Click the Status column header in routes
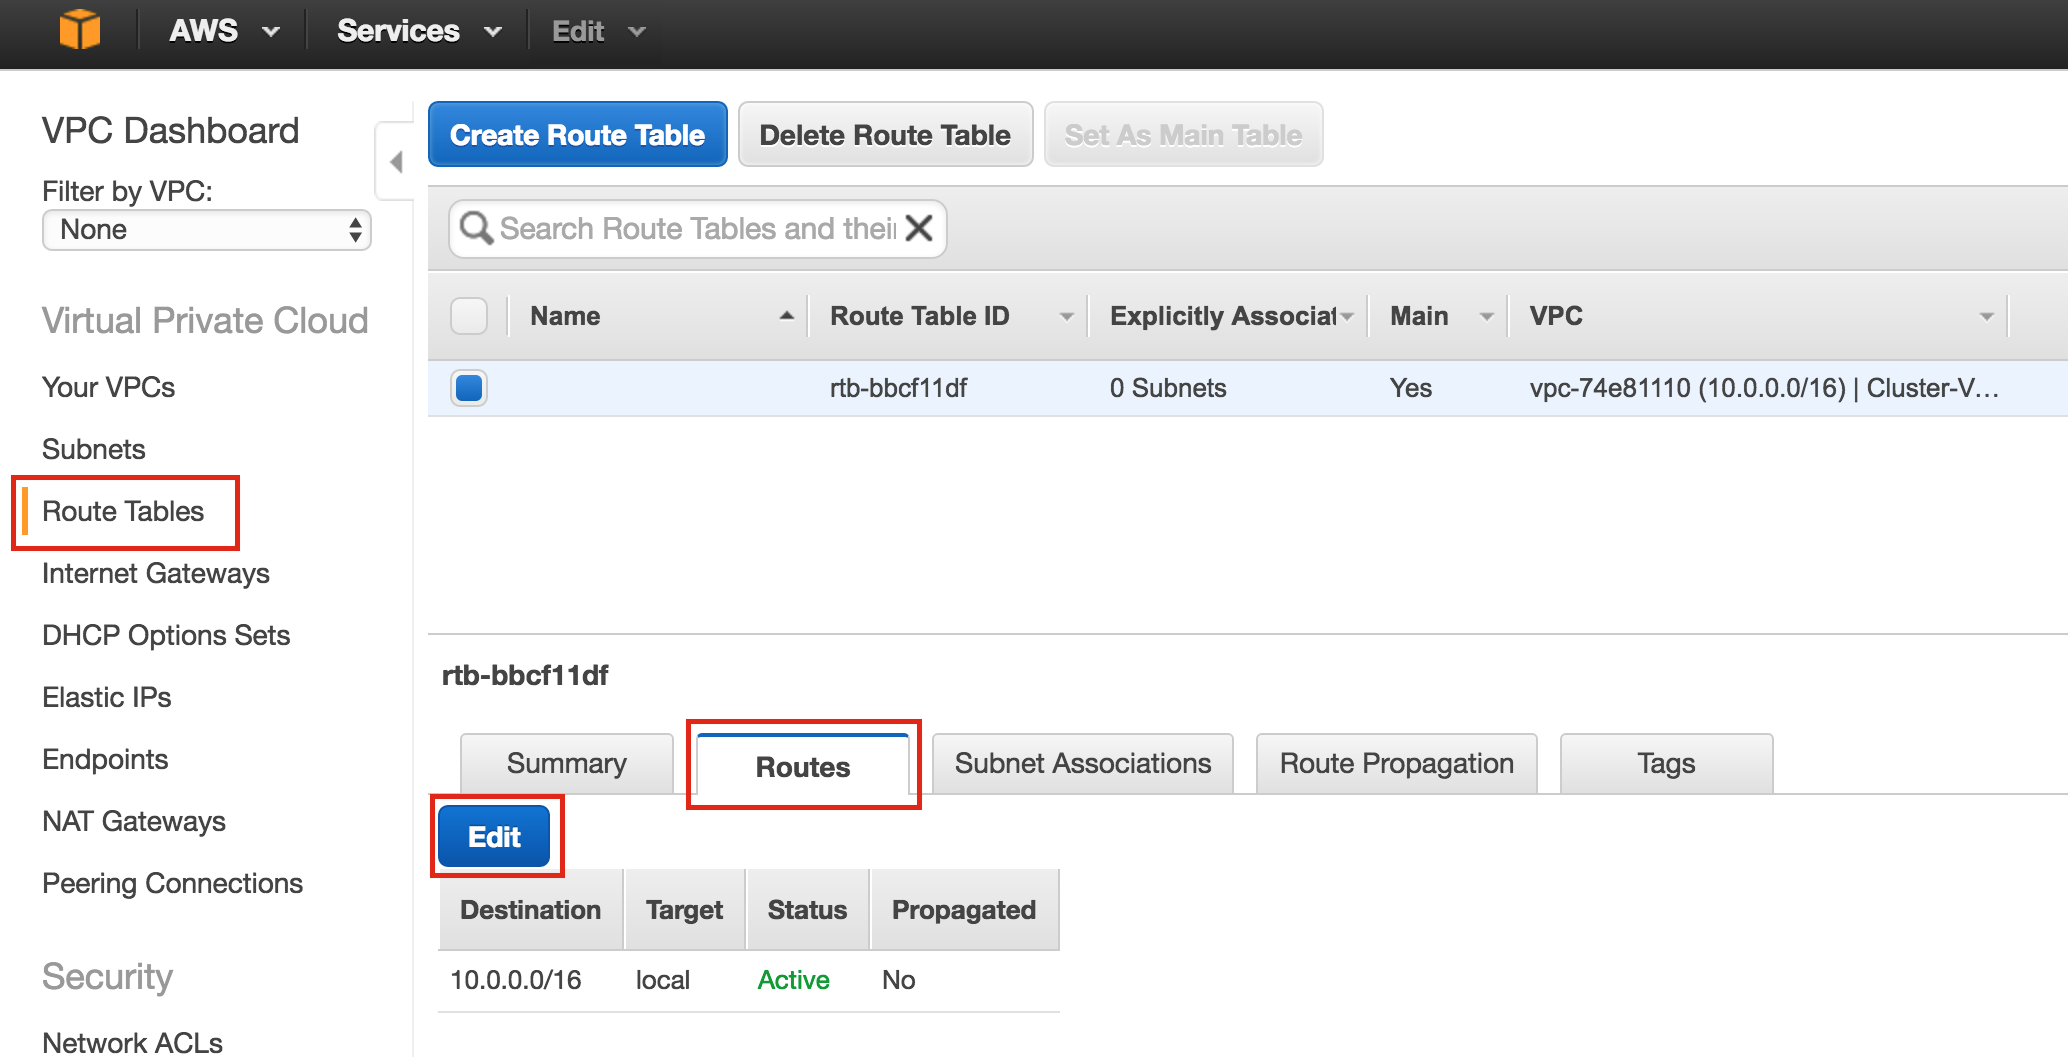 [807, 910]
